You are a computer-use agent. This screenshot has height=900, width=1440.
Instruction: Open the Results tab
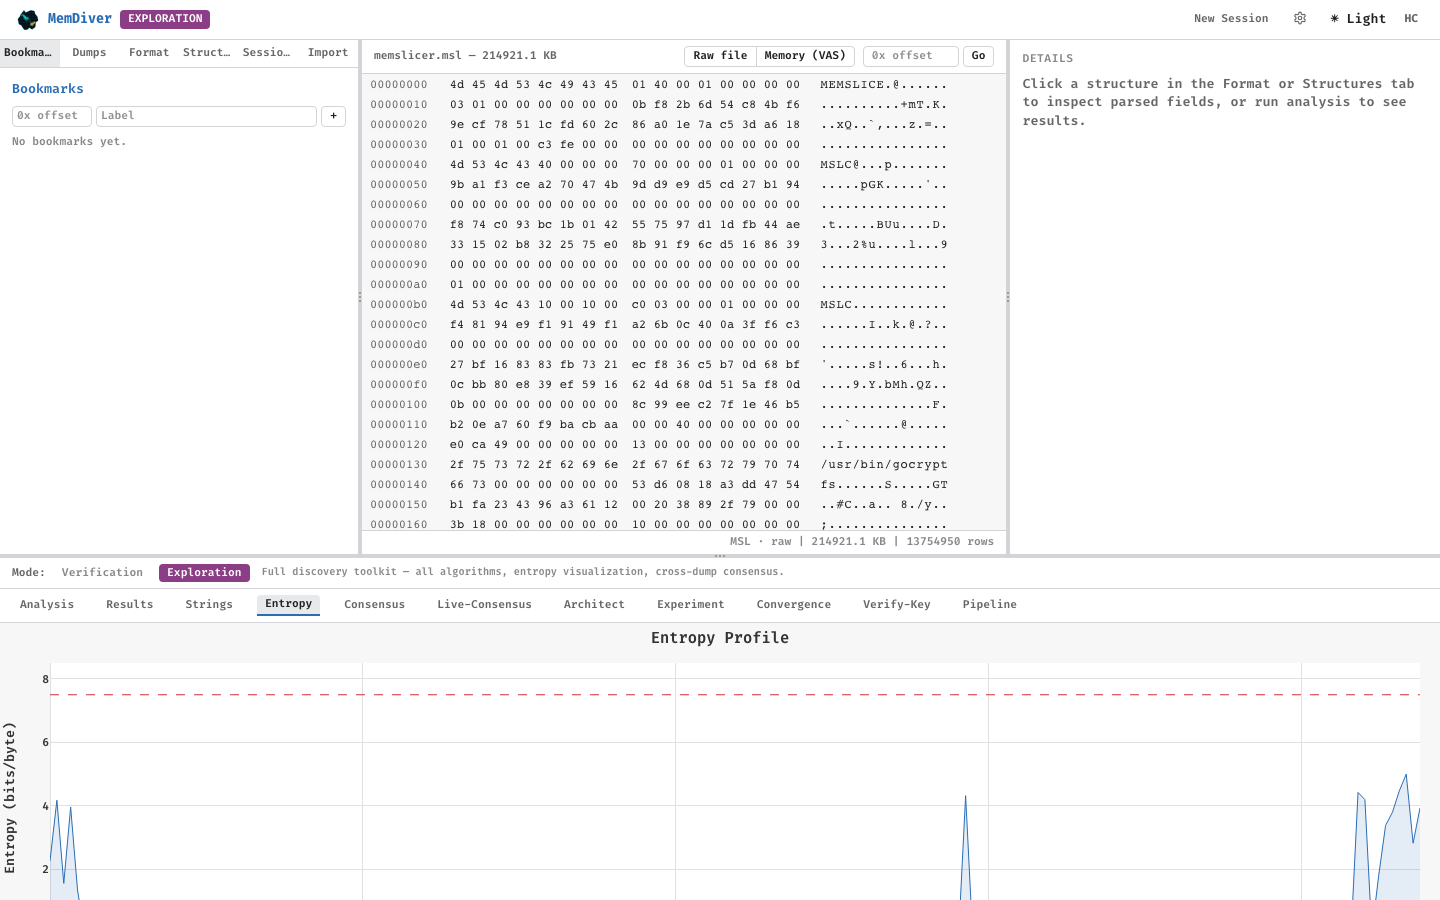pos(130,605)
